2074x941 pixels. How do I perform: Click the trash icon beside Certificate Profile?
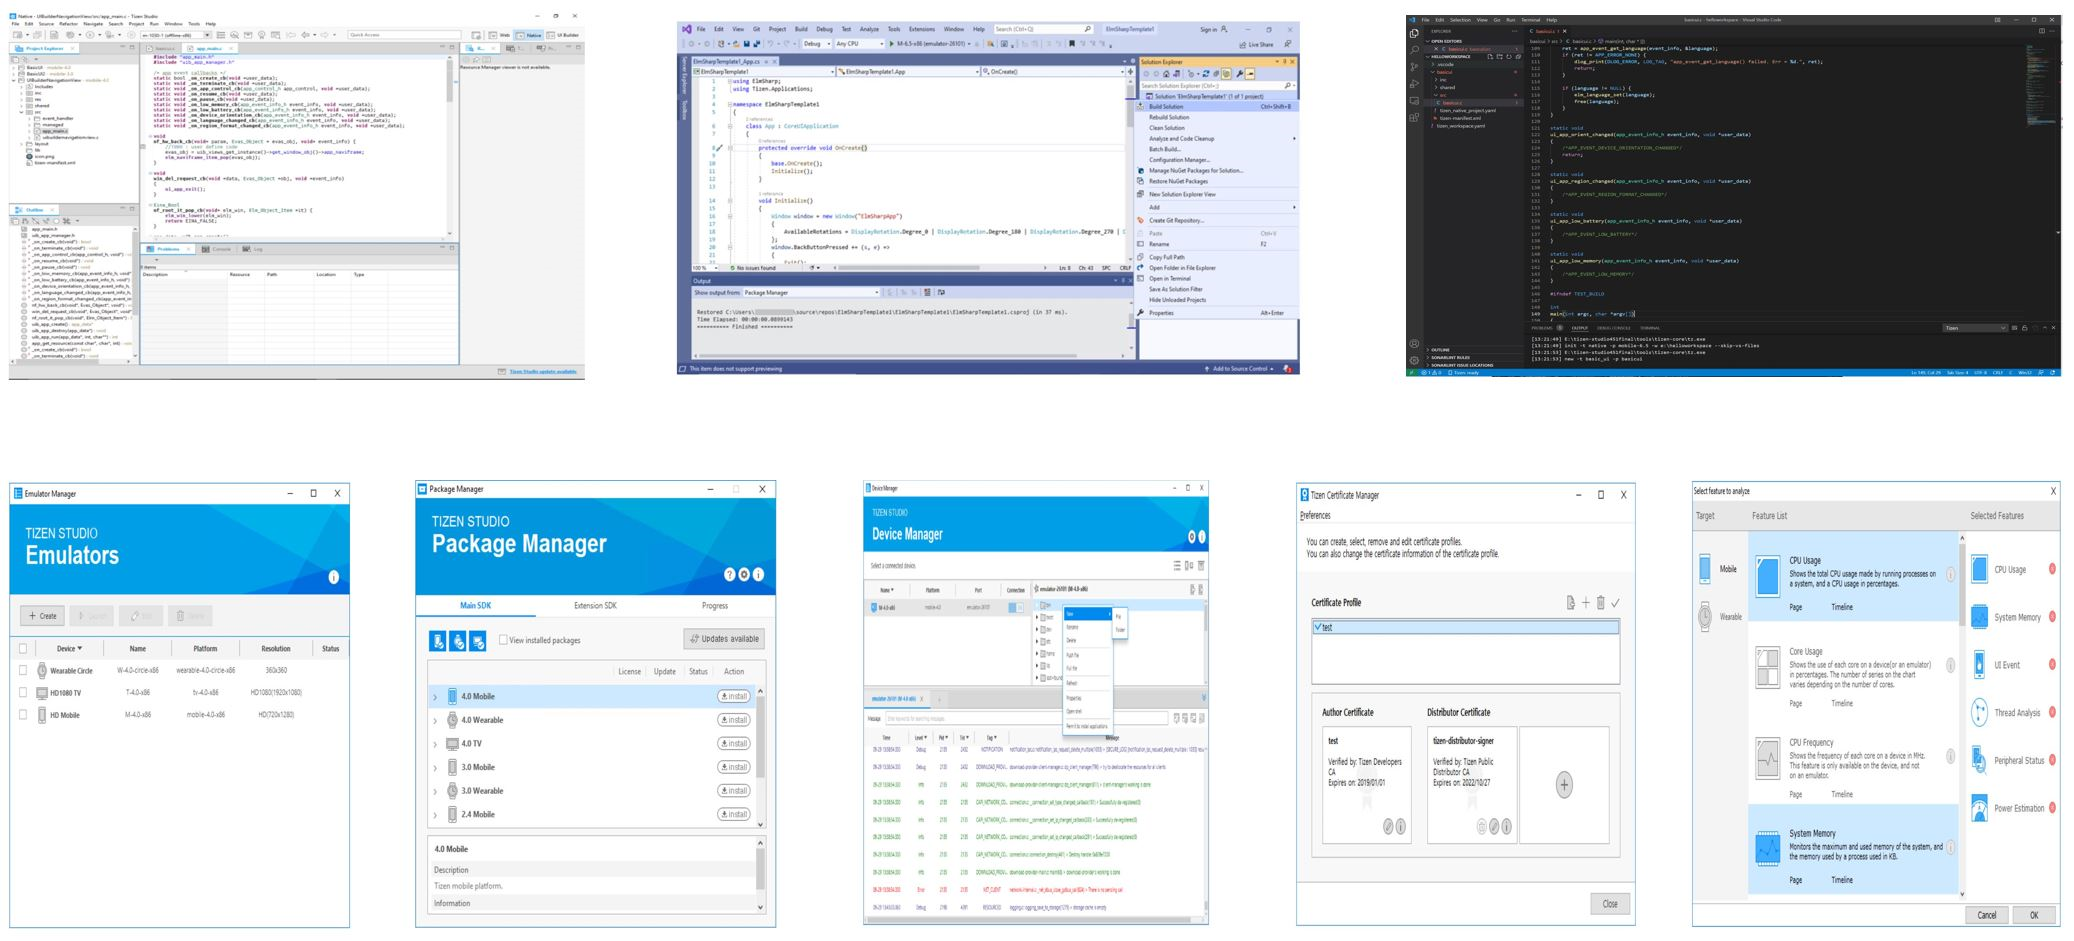point(1600,603)
